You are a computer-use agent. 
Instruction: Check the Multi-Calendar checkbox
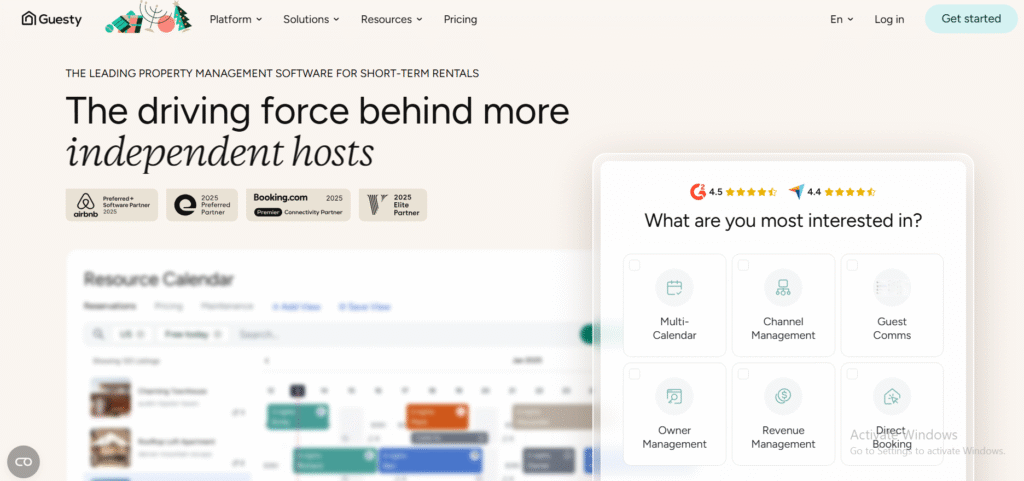point(634,265)
